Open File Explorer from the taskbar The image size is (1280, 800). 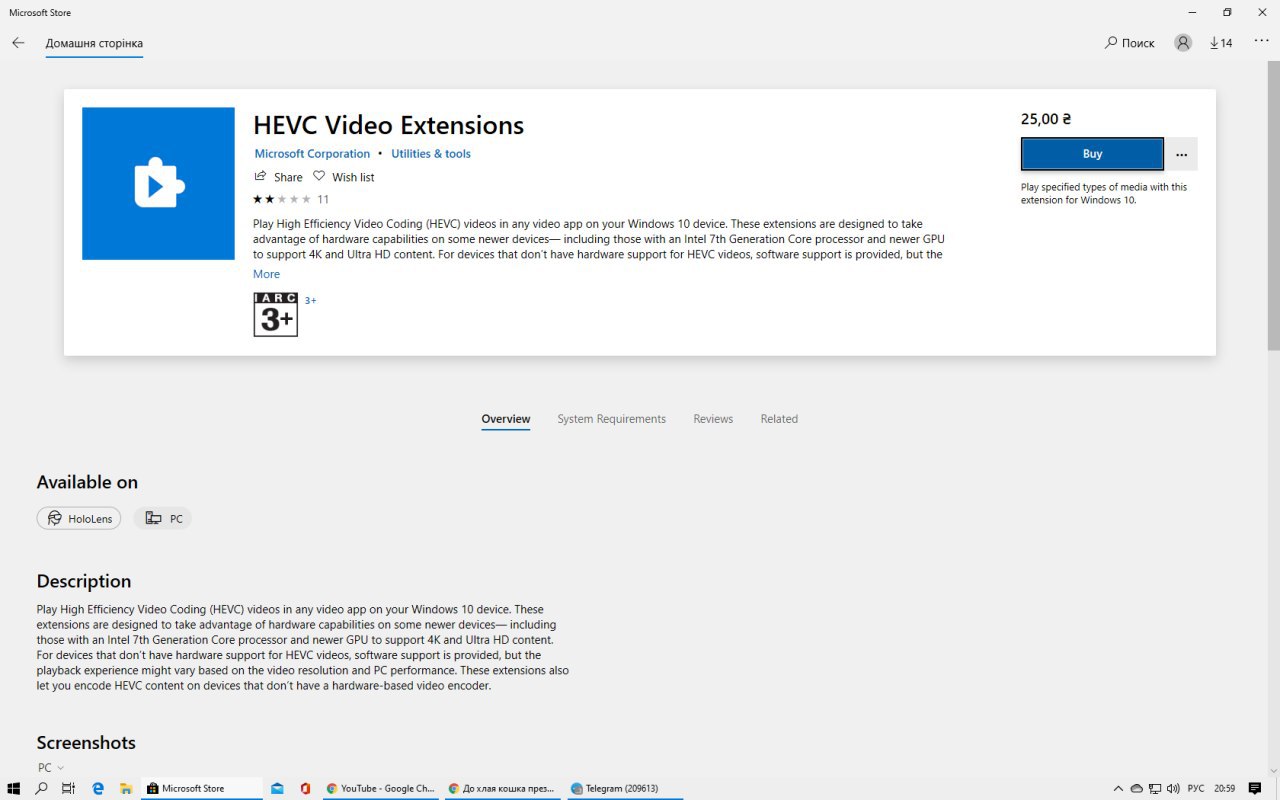126,788
